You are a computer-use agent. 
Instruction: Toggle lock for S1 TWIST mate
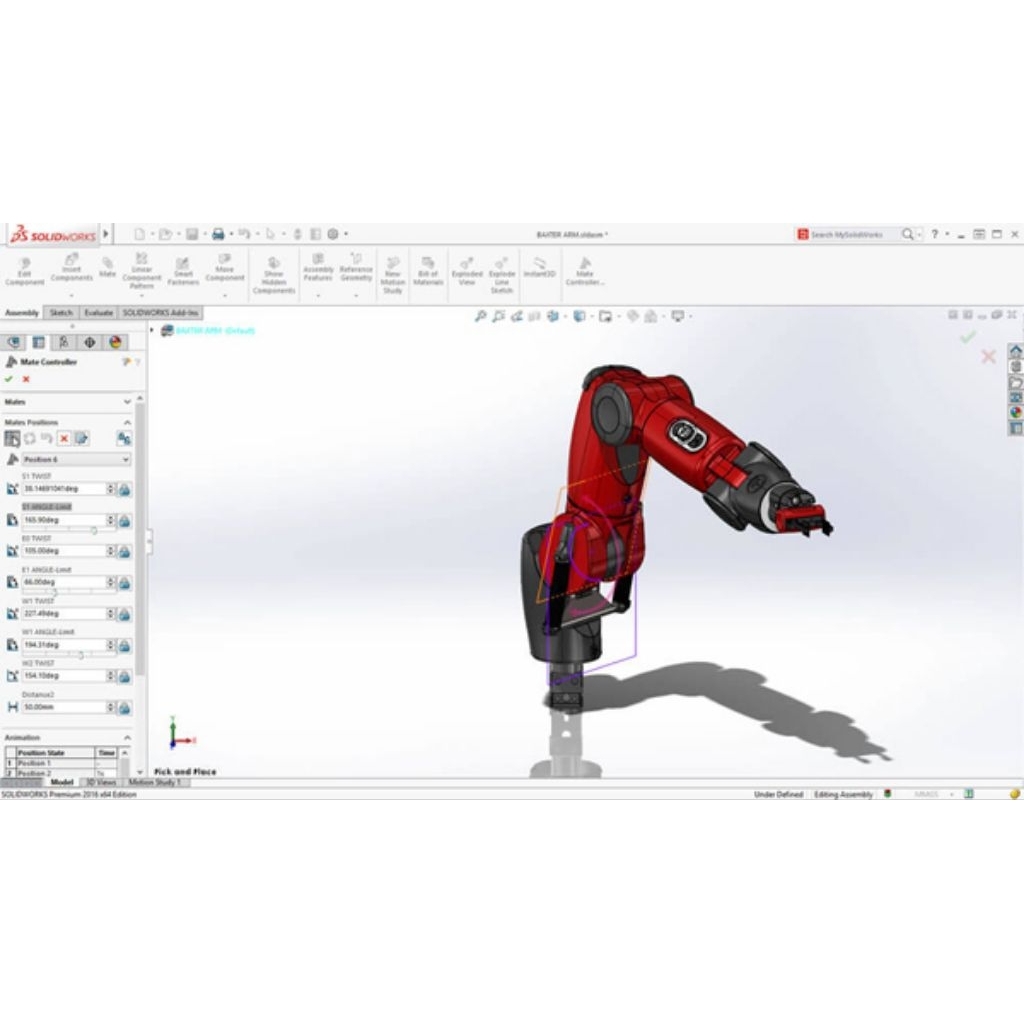click(x=124, y=489)
